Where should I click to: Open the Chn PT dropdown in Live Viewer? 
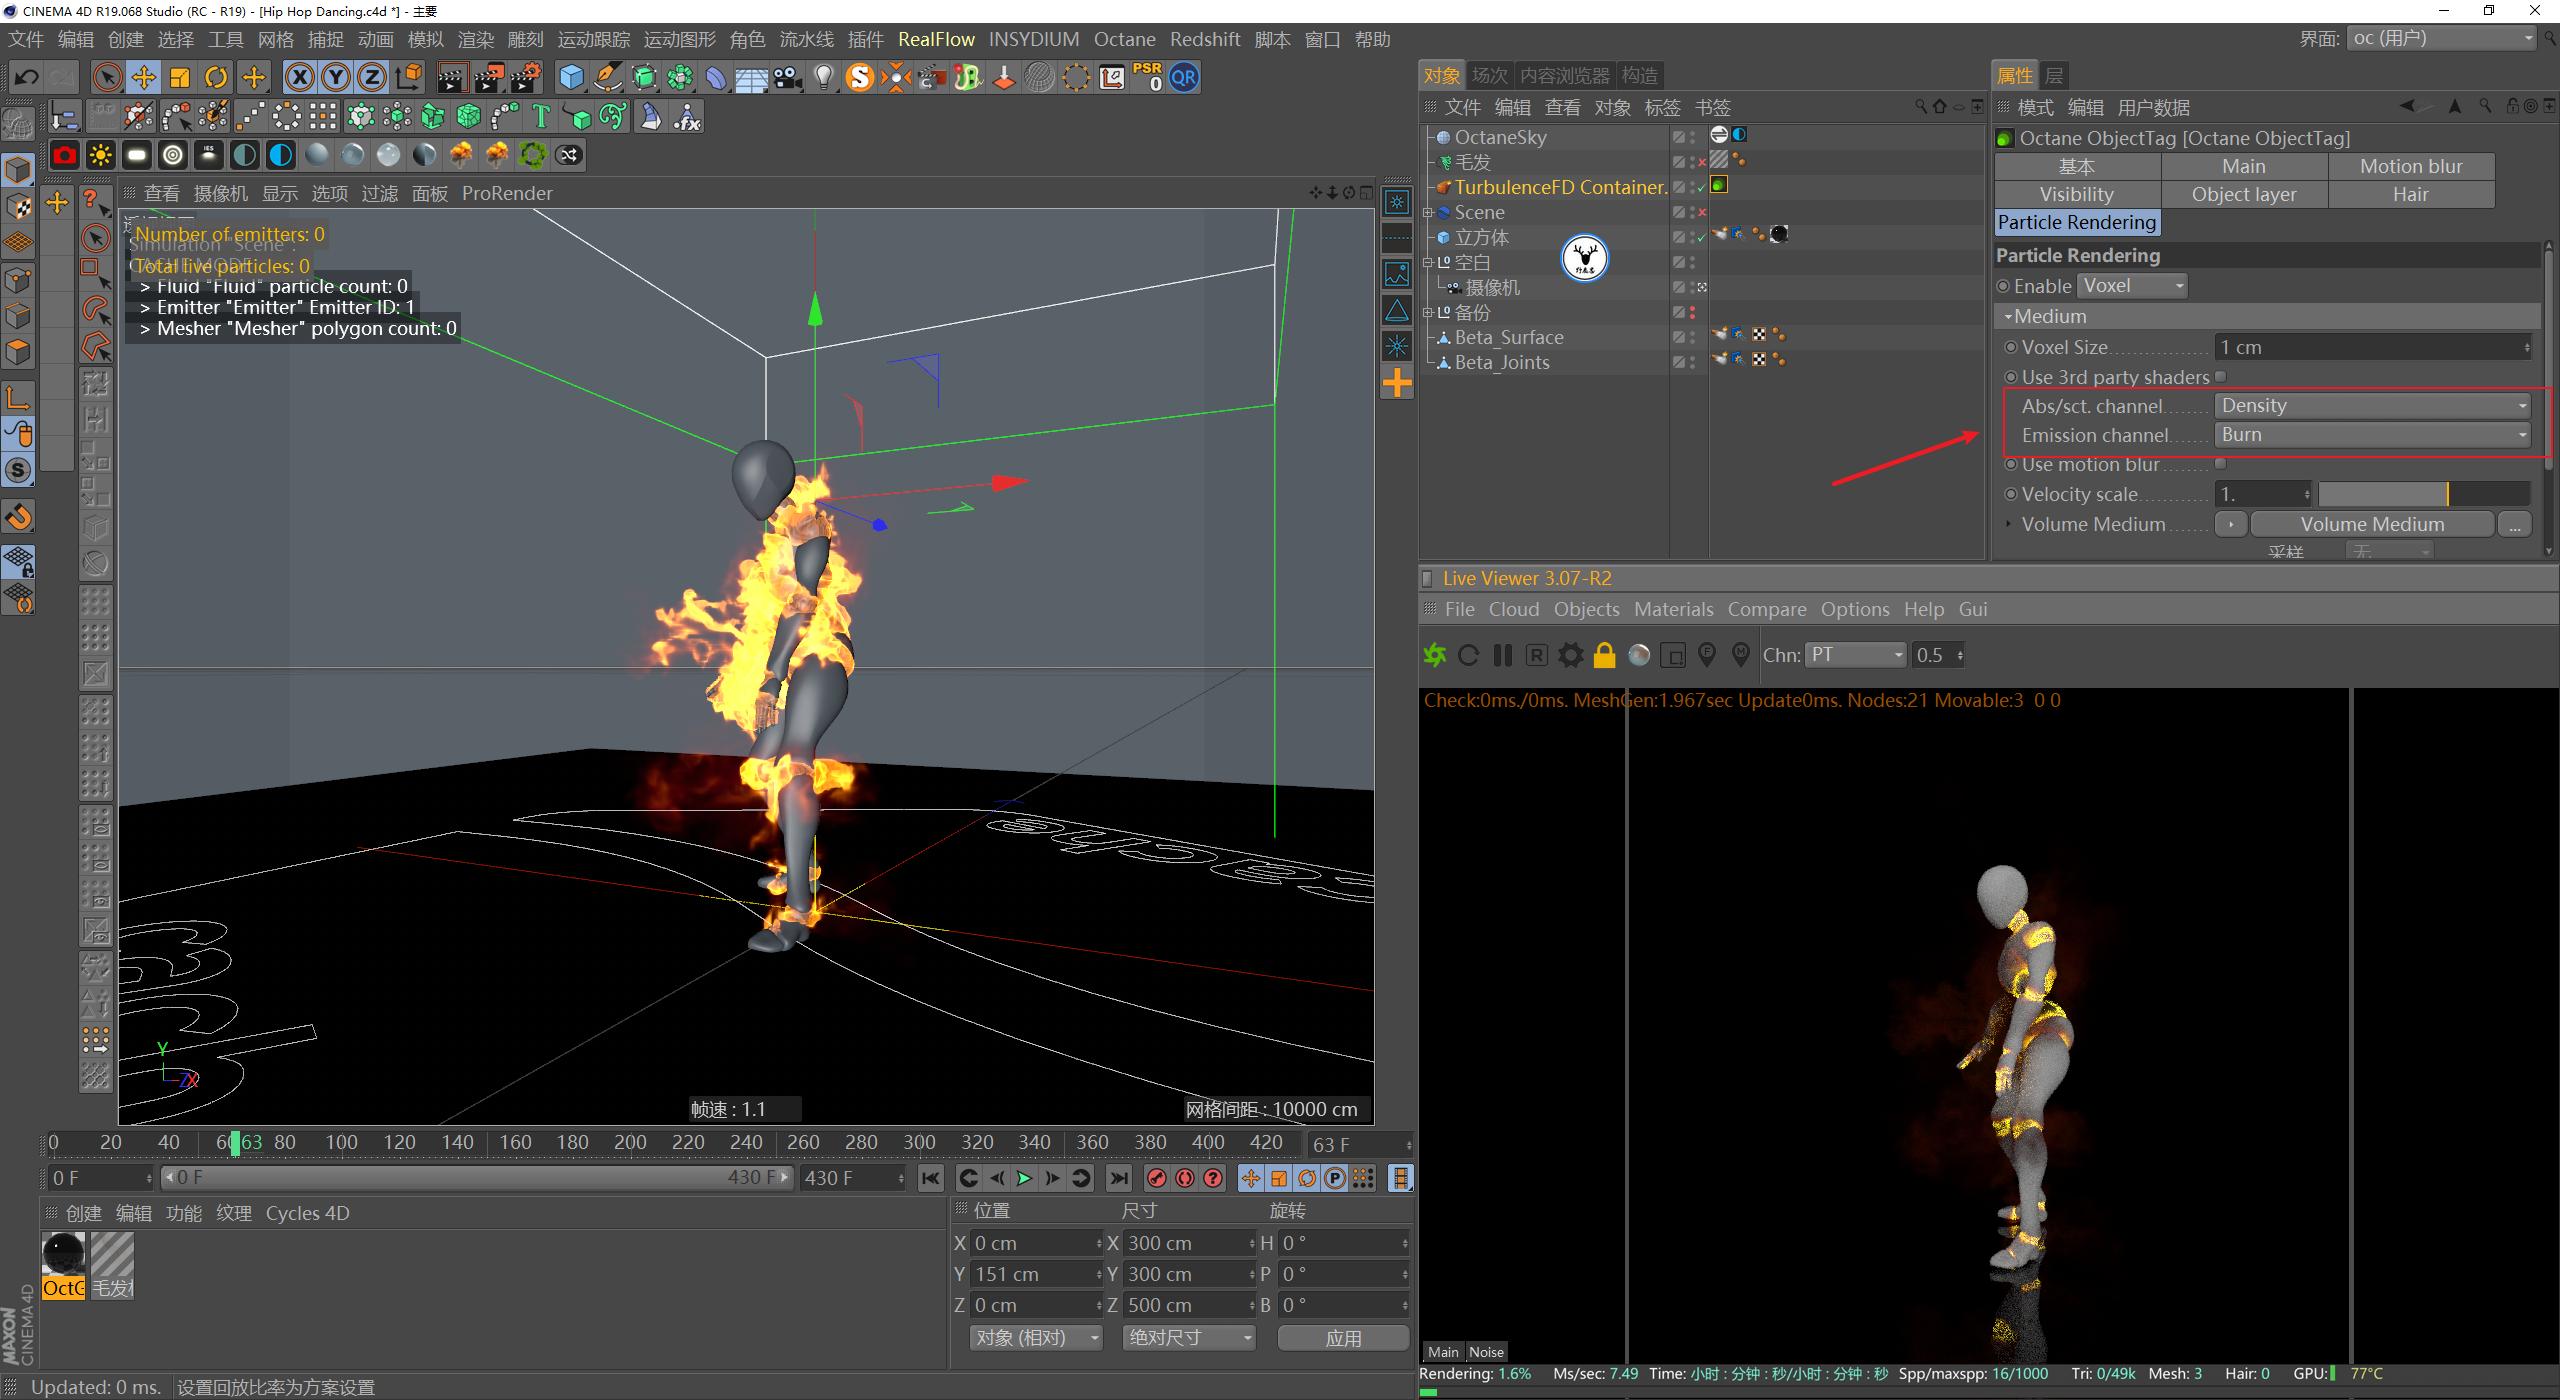1855,655
